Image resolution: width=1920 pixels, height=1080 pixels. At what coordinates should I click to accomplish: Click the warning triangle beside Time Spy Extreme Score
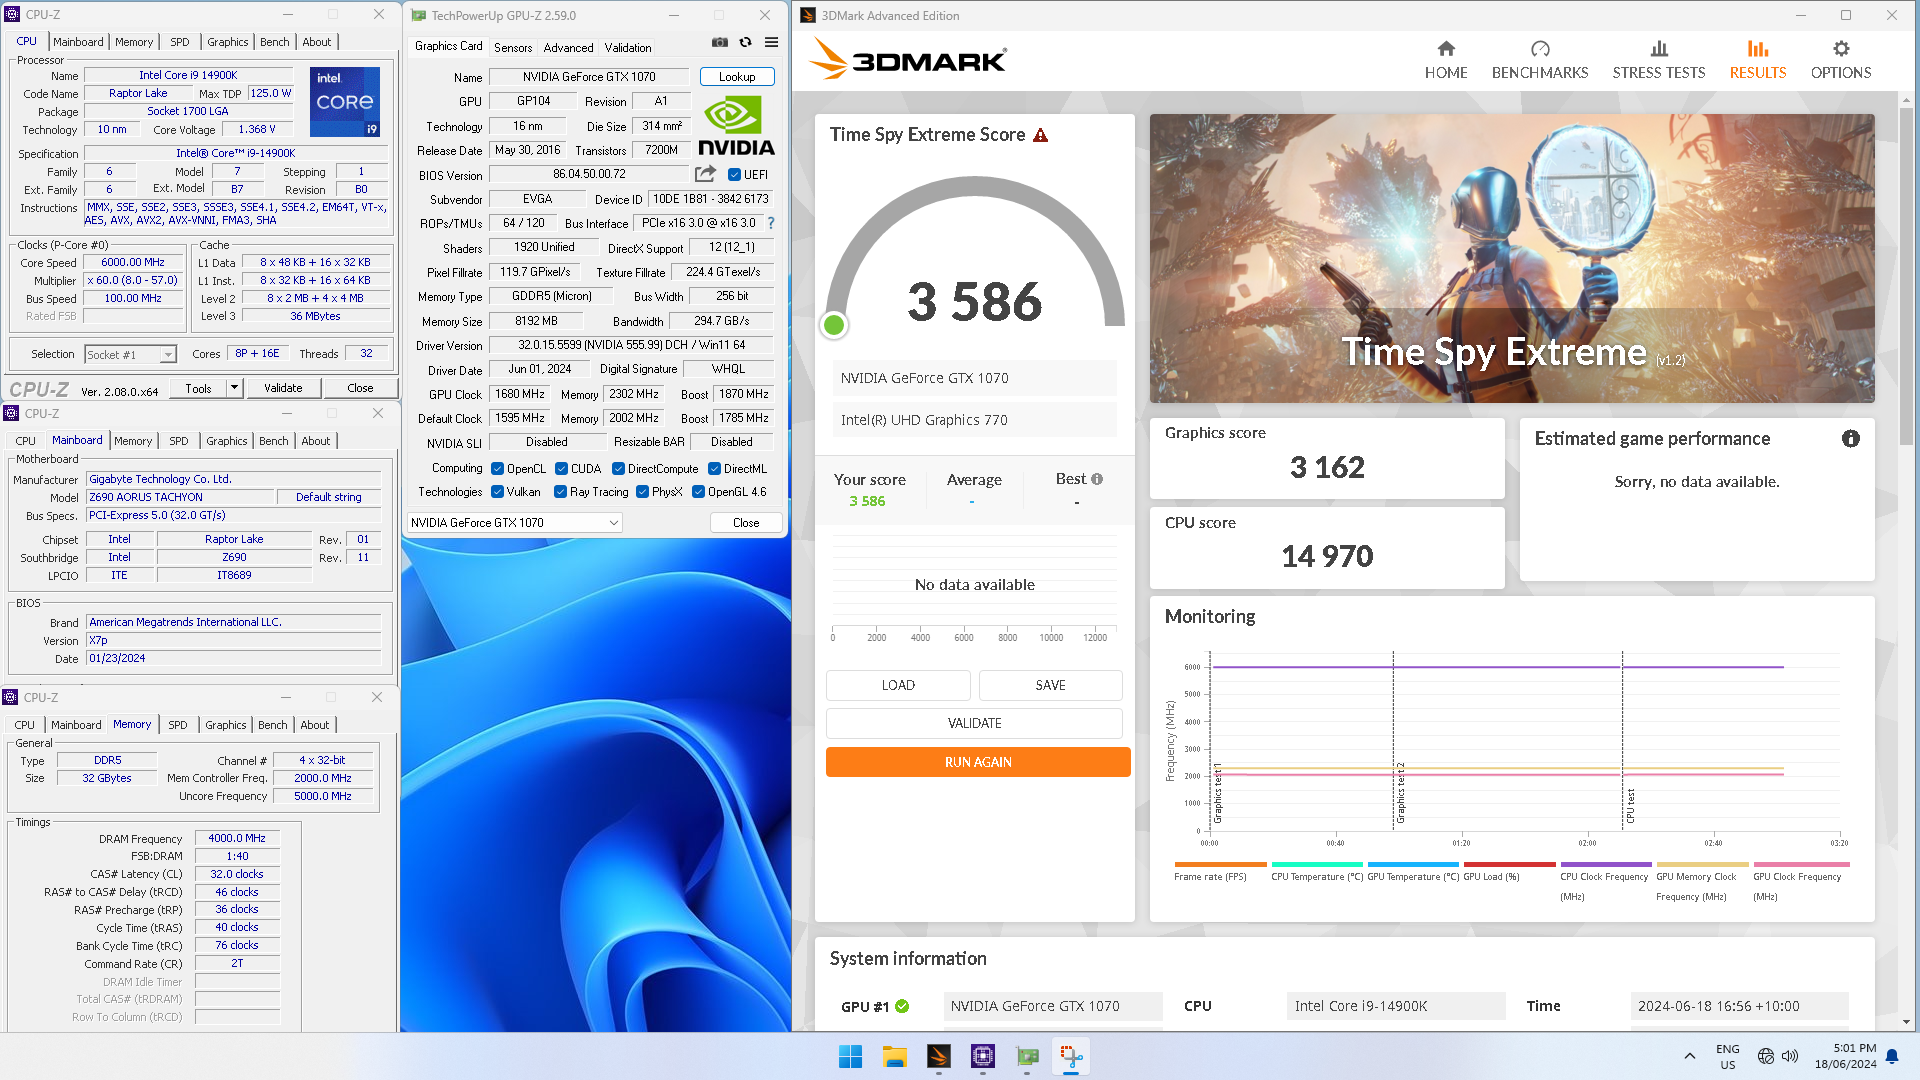coord(1041,135)
